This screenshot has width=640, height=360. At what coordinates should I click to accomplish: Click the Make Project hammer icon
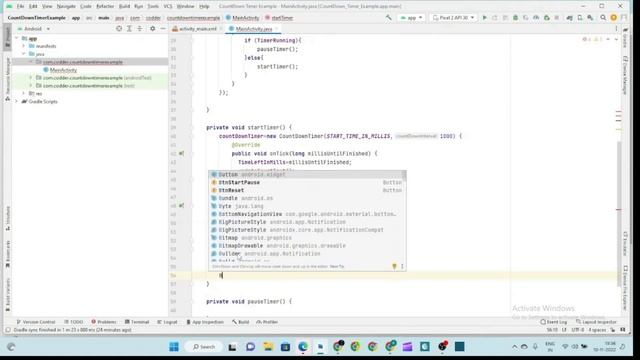click(x=389, y=18)
